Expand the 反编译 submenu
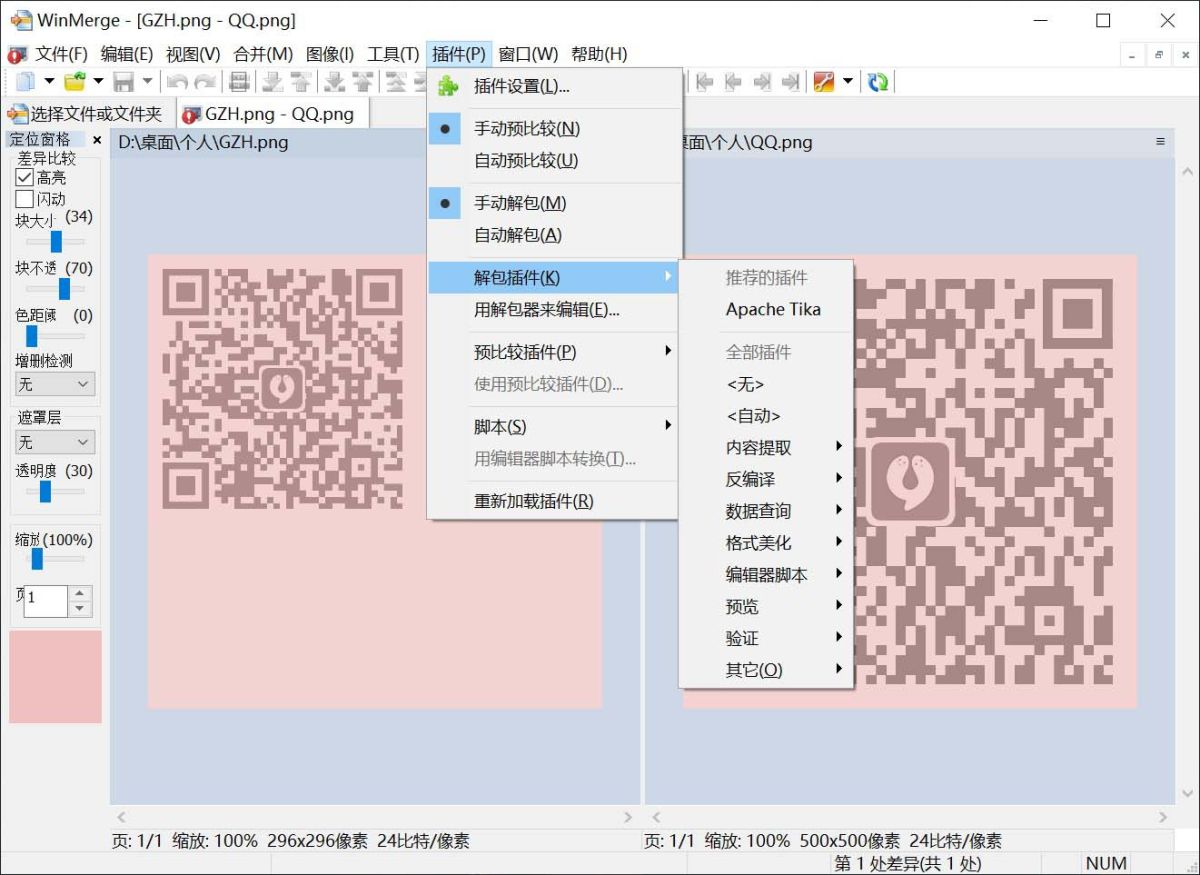 766,479
